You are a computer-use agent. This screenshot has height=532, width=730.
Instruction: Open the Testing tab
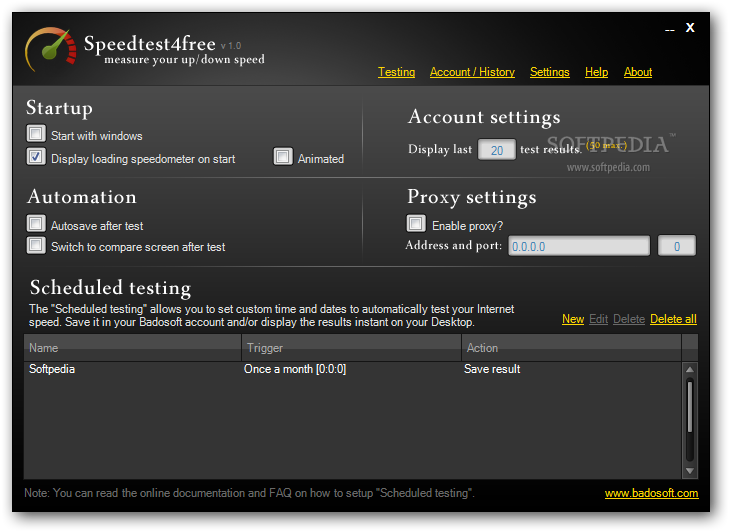(x=396, y=72)
